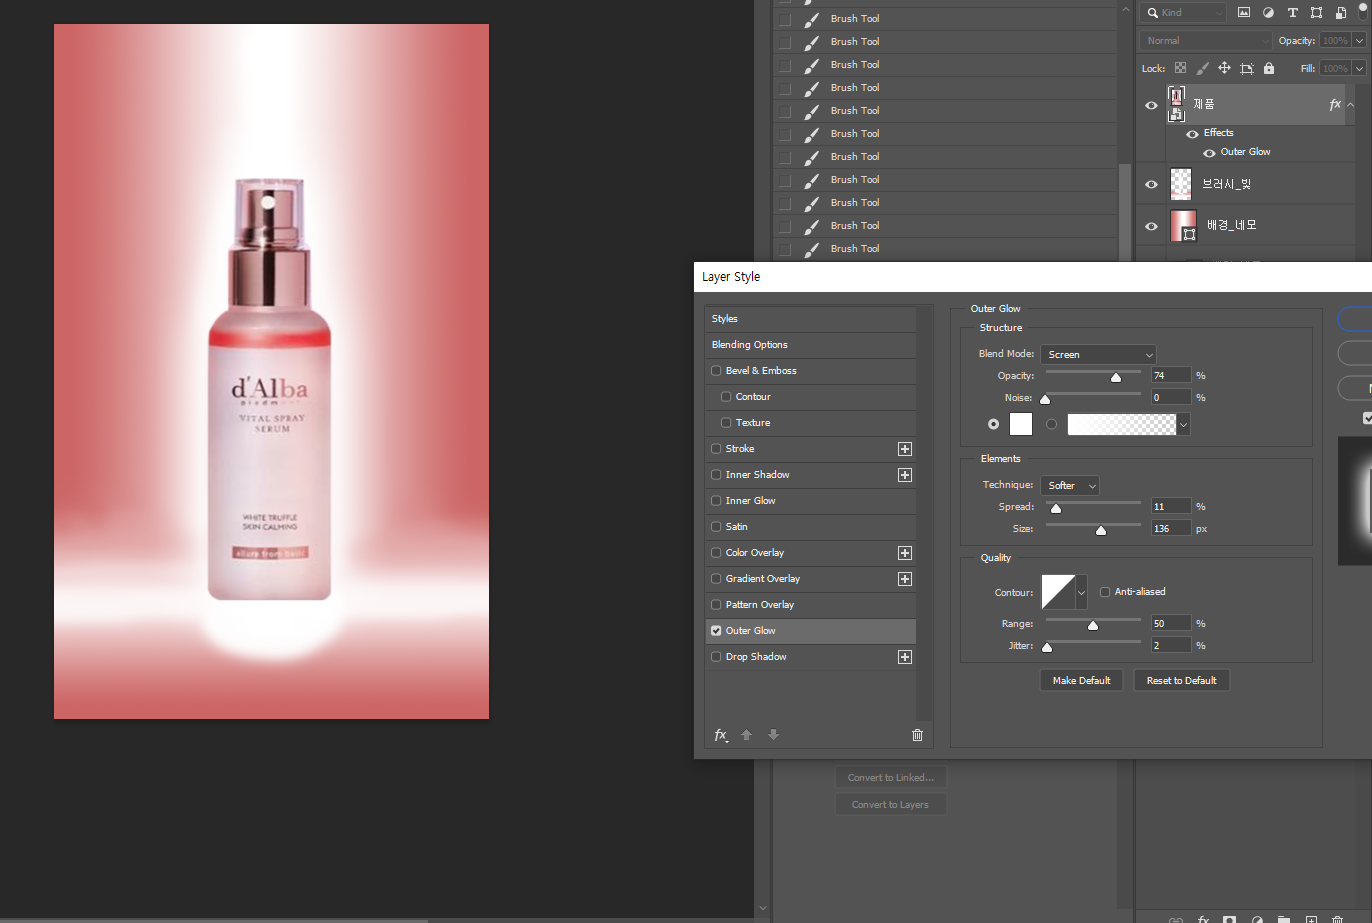1372x923 pixels.
Task: Click the lock image pixels brush icon
Action: (x=1202, y=68)
